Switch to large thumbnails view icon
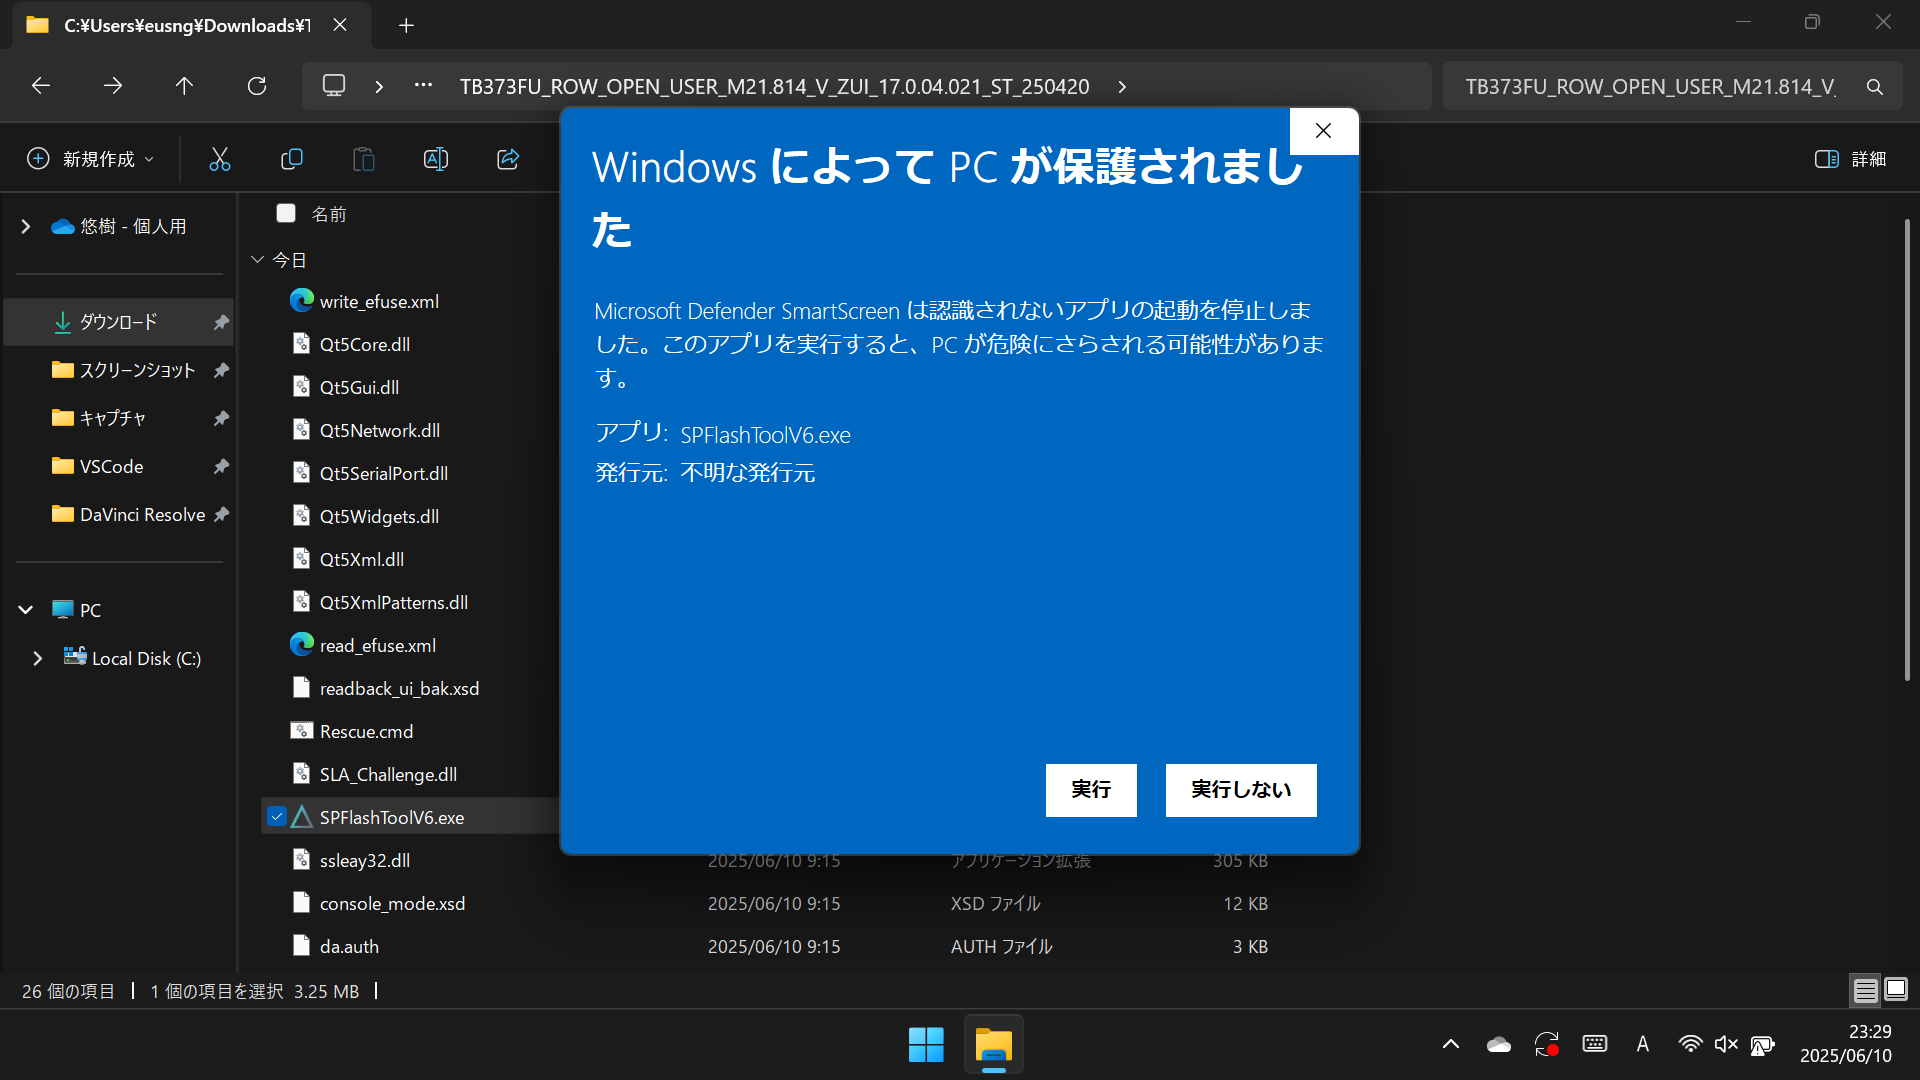1920x1080 pixels. [1896, 990]
